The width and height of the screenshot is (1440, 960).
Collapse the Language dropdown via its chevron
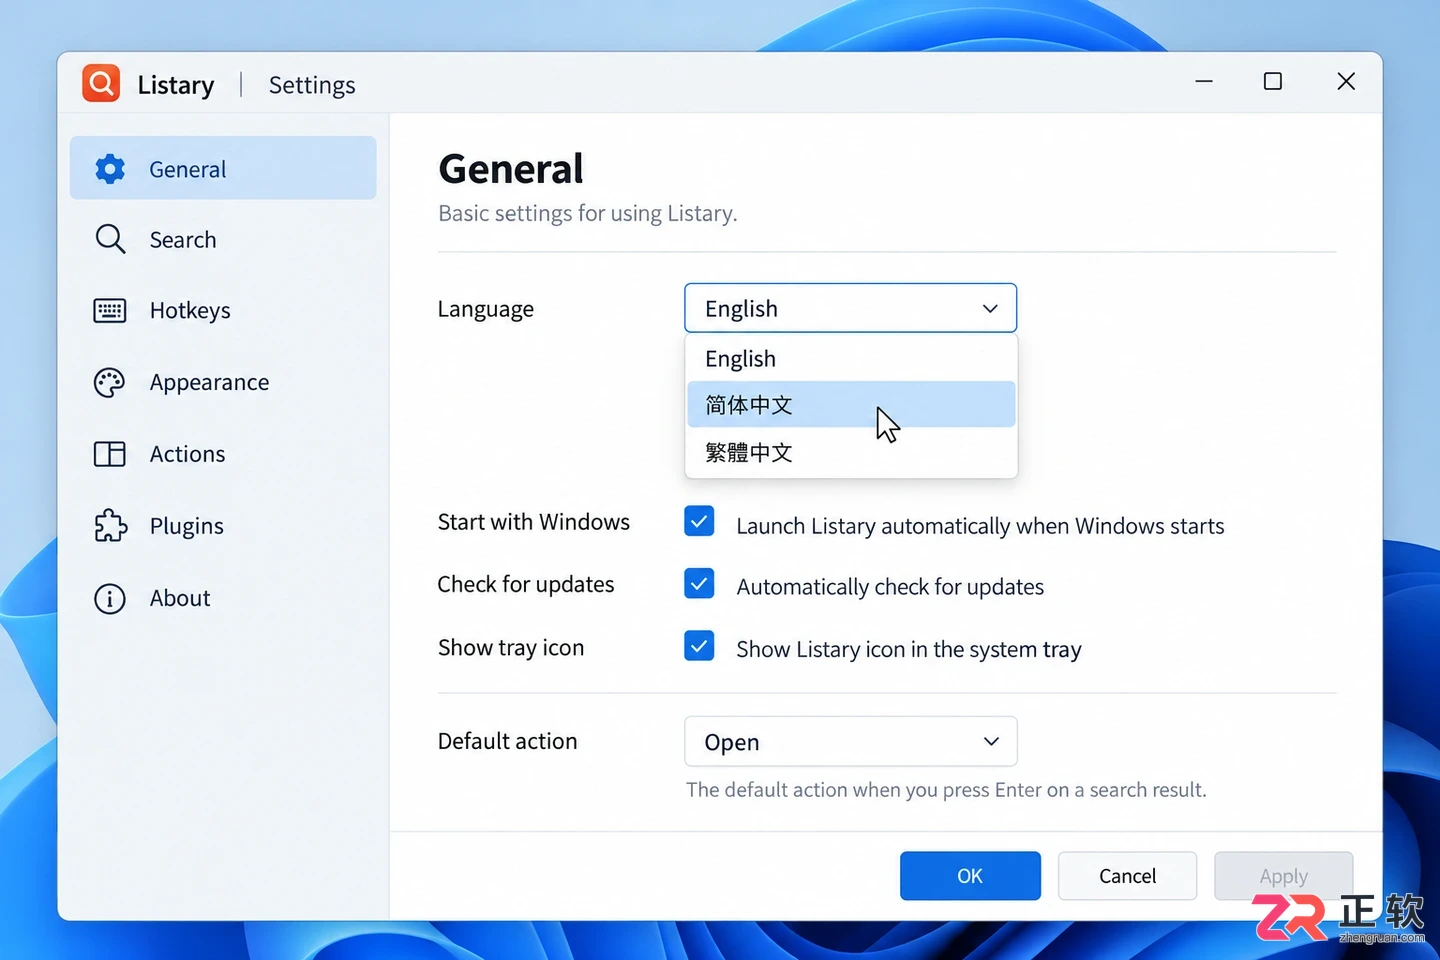point(990,308)
